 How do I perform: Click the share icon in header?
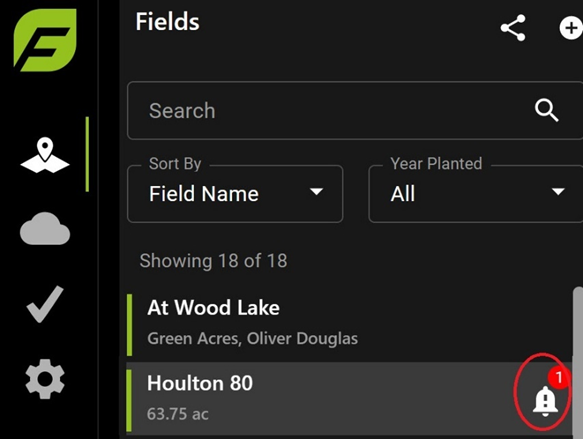click(x=513, y=28)
